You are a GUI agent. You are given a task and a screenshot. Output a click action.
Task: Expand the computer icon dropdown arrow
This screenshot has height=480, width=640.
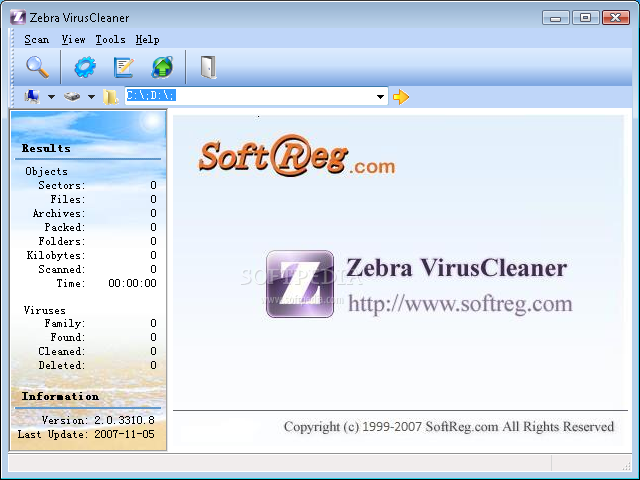[x=51, y=97]
